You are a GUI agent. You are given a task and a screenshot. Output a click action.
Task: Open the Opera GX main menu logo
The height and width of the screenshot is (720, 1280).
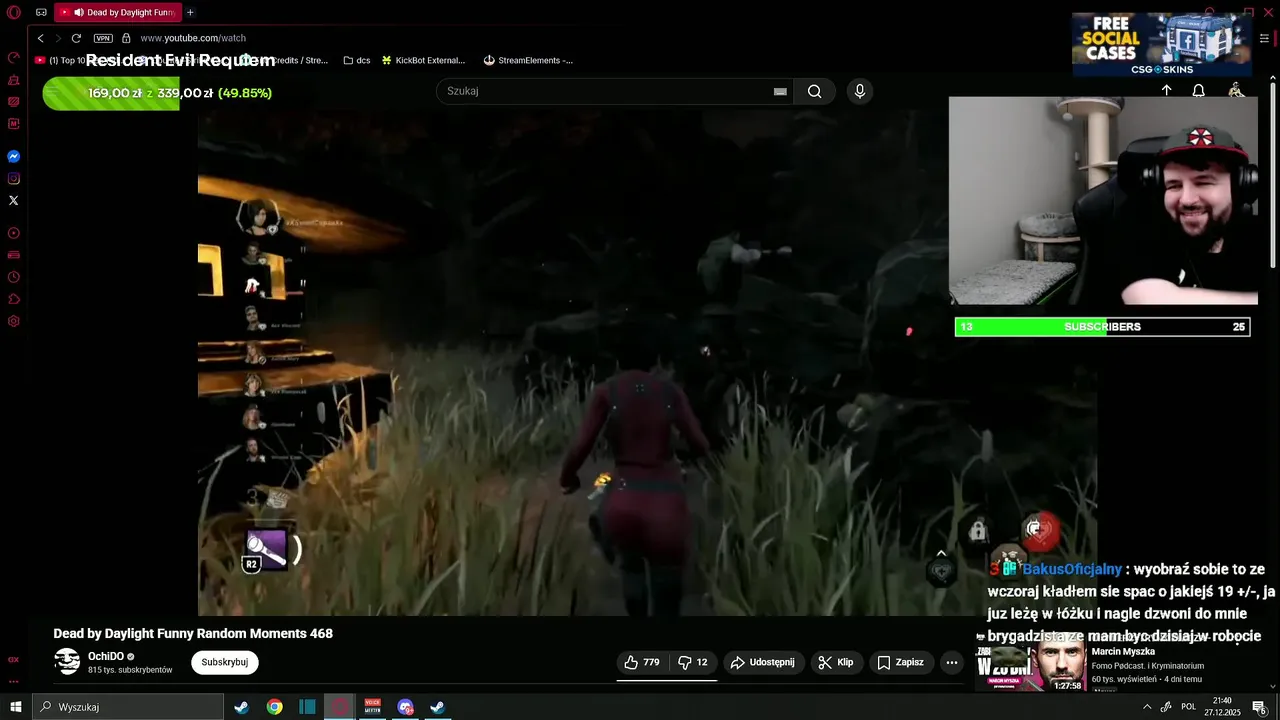[x=14, y=12]
